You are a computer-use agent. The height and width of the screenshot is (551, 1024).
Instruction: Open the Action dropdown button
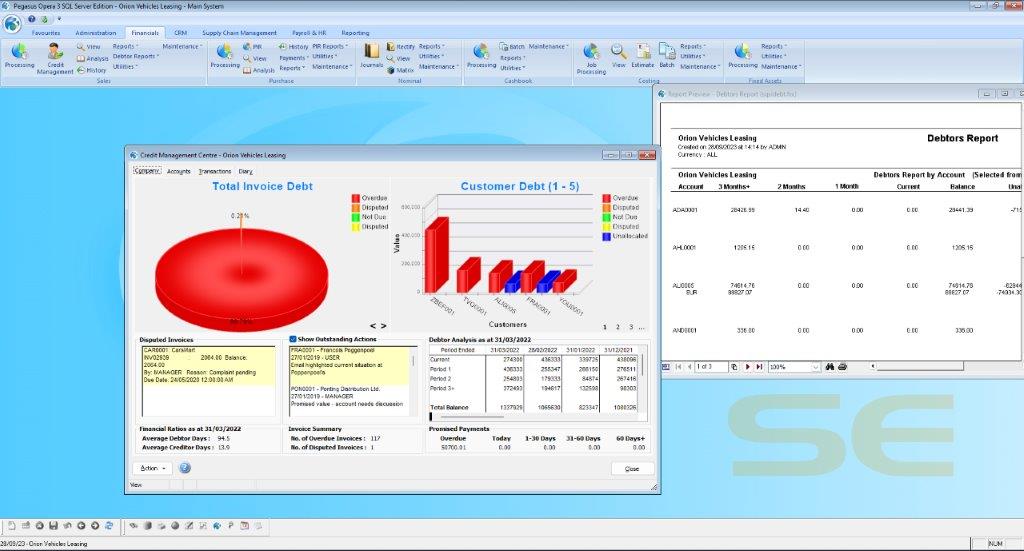[151, 468]
